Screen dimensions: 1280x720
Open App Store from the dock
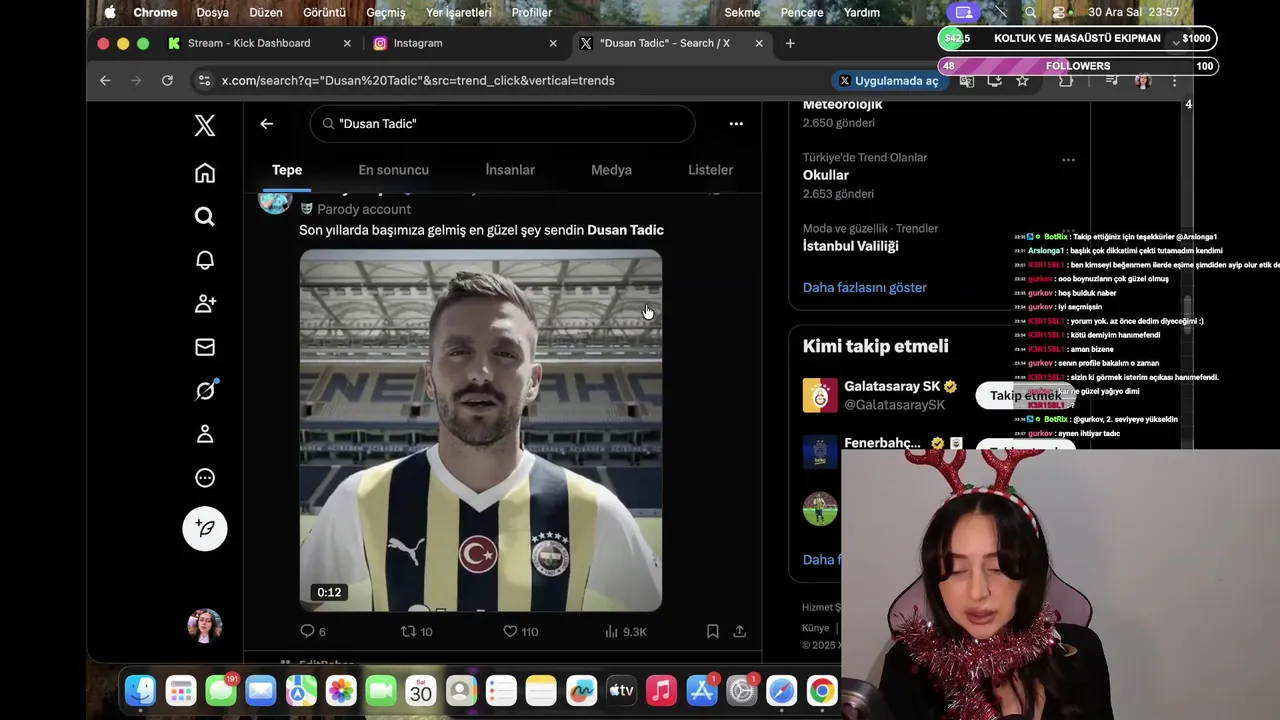pyautogui.click(x=702, y=690)
